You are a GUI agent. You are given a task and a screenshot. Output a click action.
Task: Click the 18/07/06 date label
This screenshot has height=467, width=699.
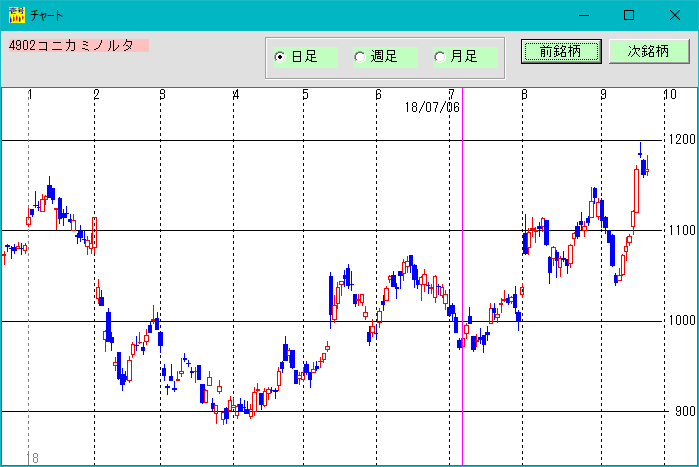[x=432, y=107]
